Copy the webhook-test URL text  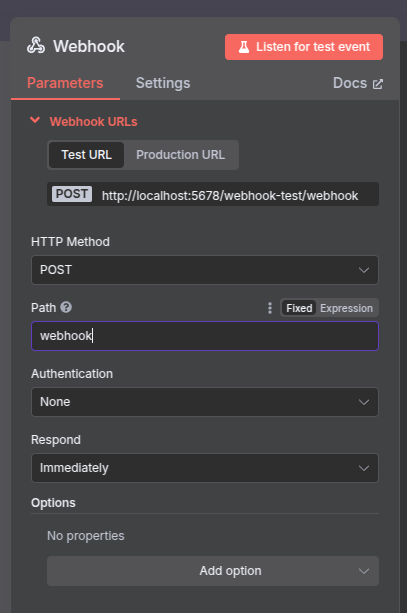click(230, 195)
